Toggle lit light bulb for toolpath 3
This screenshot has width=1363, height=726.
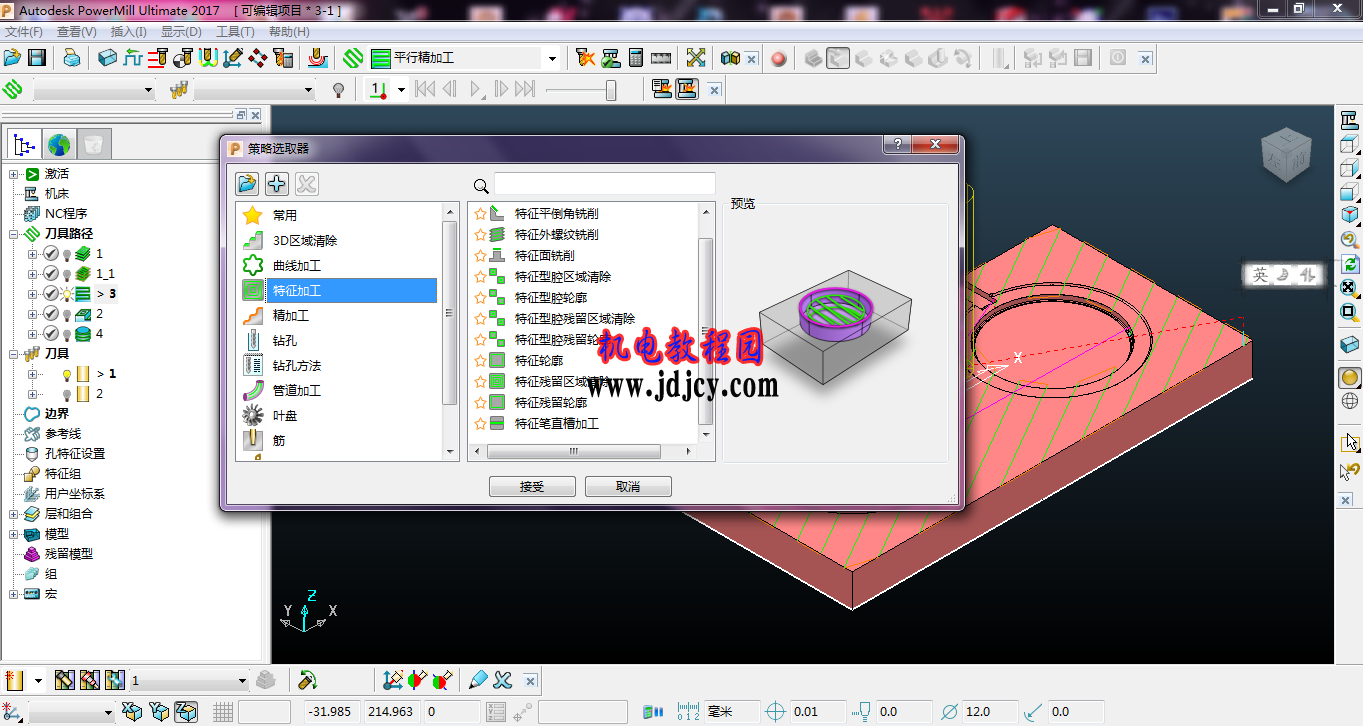point(67,294)
